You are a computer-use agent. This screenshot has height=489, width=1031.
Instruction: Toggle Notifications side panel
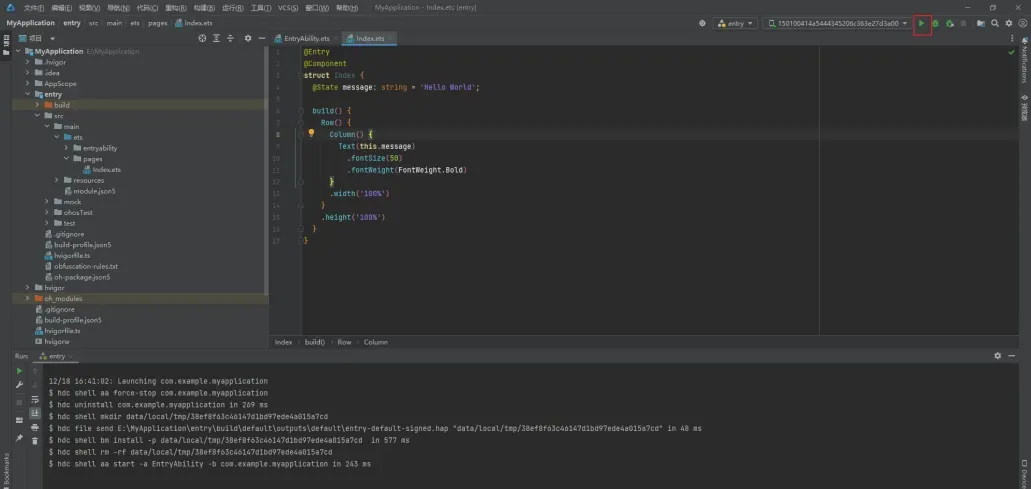pyautogui.click(x=1024, y=60)
